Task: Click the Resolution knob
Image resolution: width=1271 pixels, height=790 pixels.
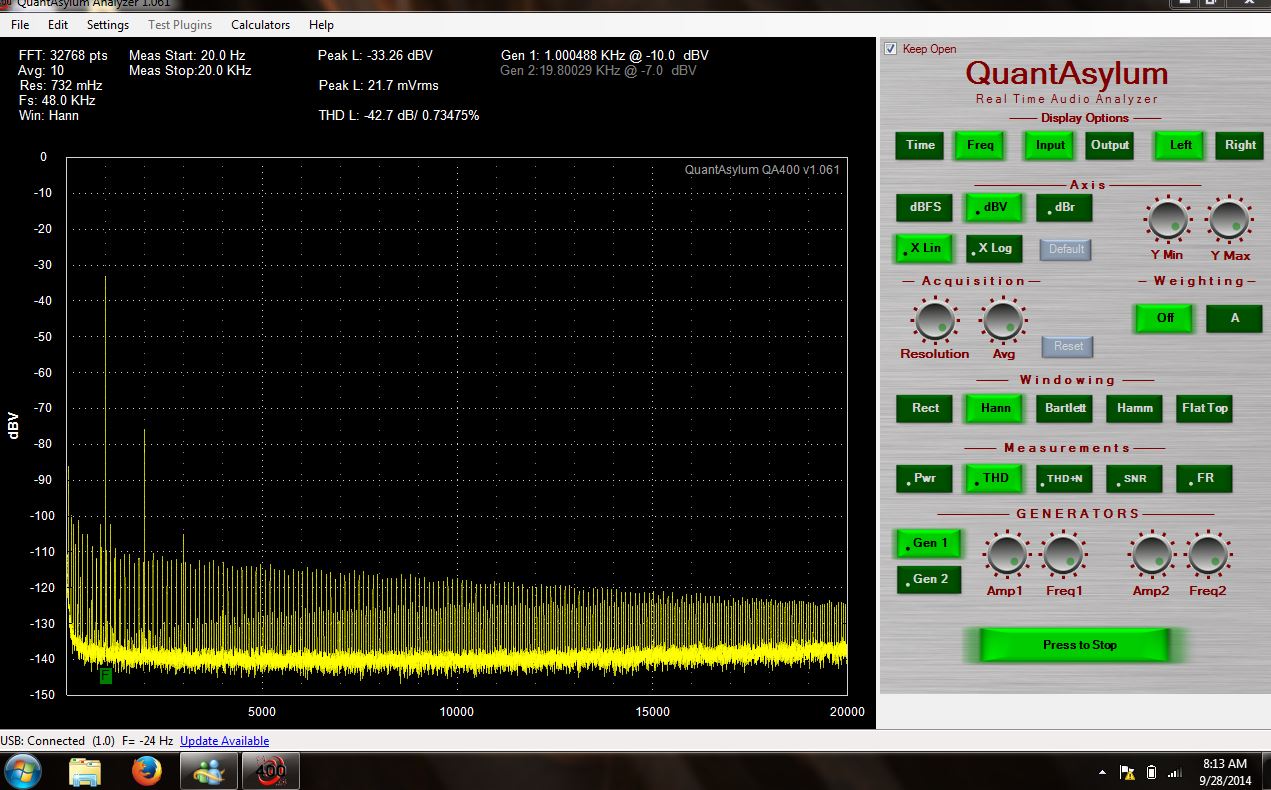Action: [x=934, y=320]
